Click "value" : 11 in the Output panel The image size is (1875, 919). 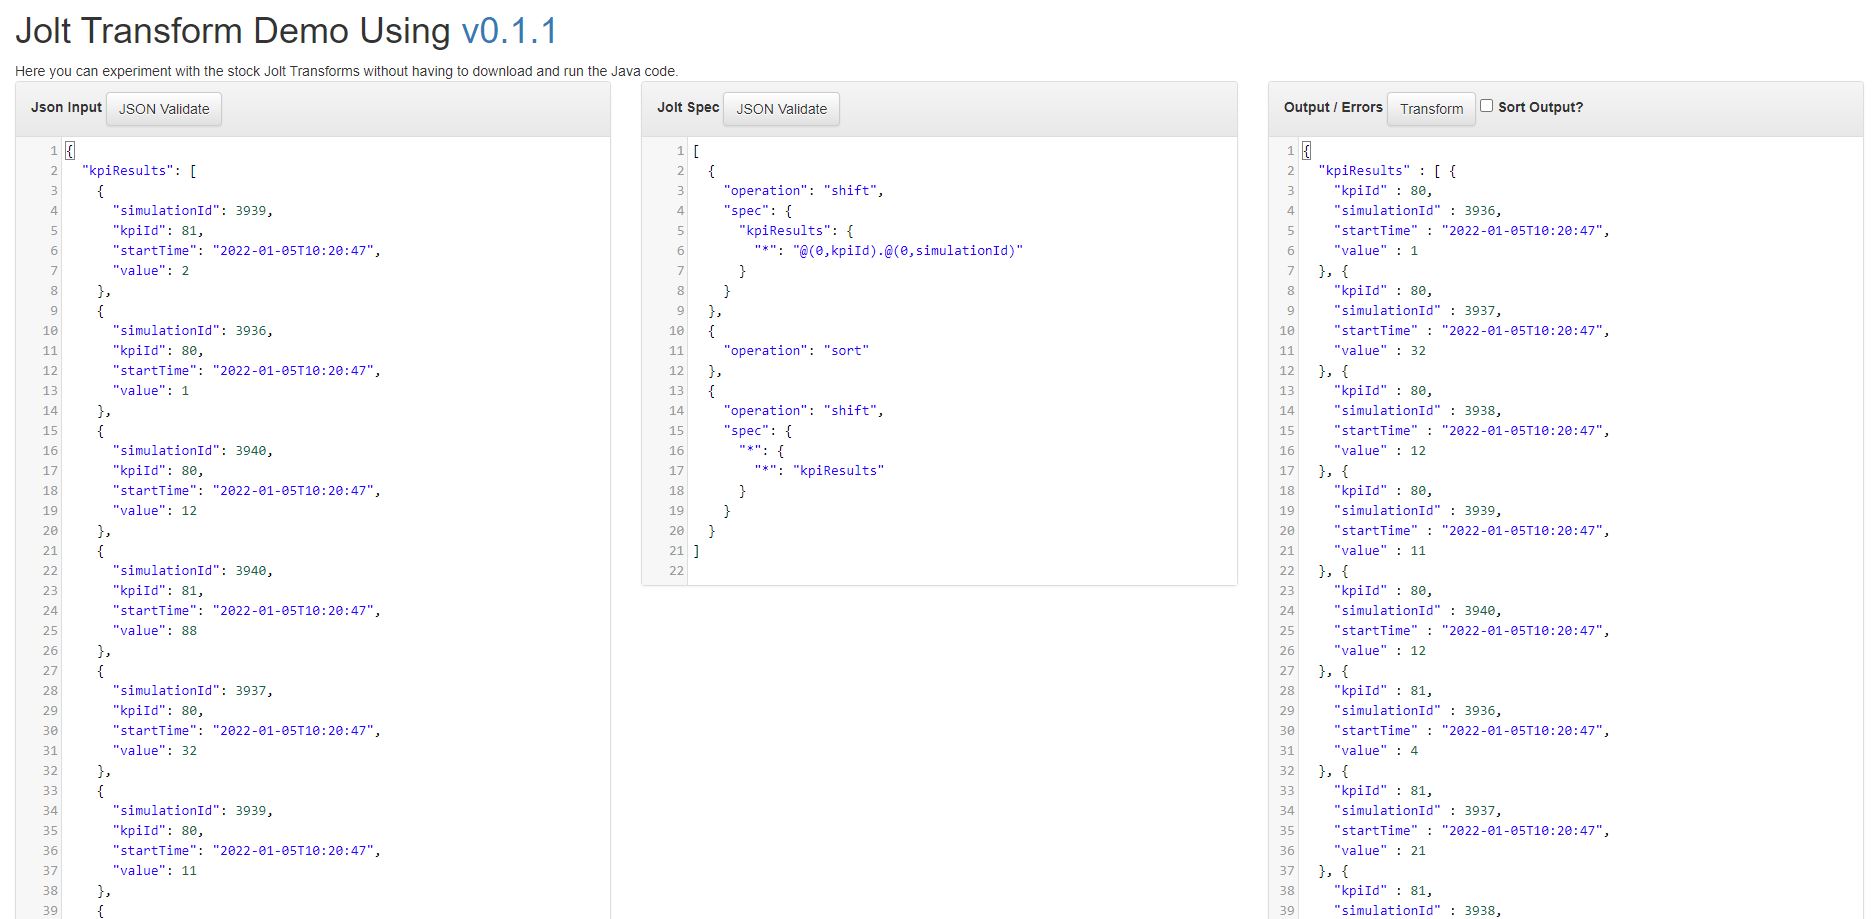click(x=1380, y=551)
